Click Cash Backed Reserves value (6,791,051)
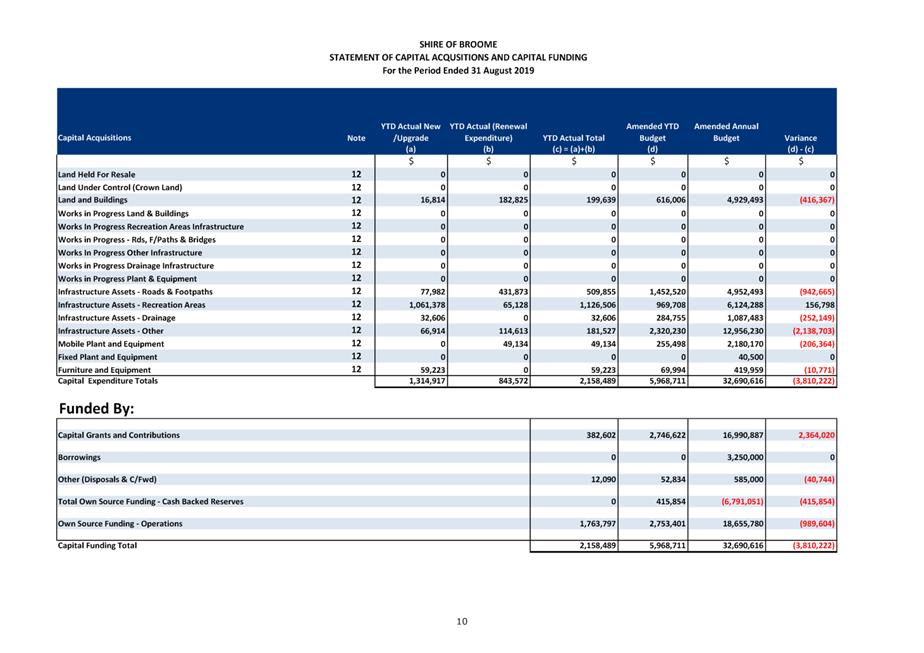This screenshot has width=924, height=653. click(742, 502)
